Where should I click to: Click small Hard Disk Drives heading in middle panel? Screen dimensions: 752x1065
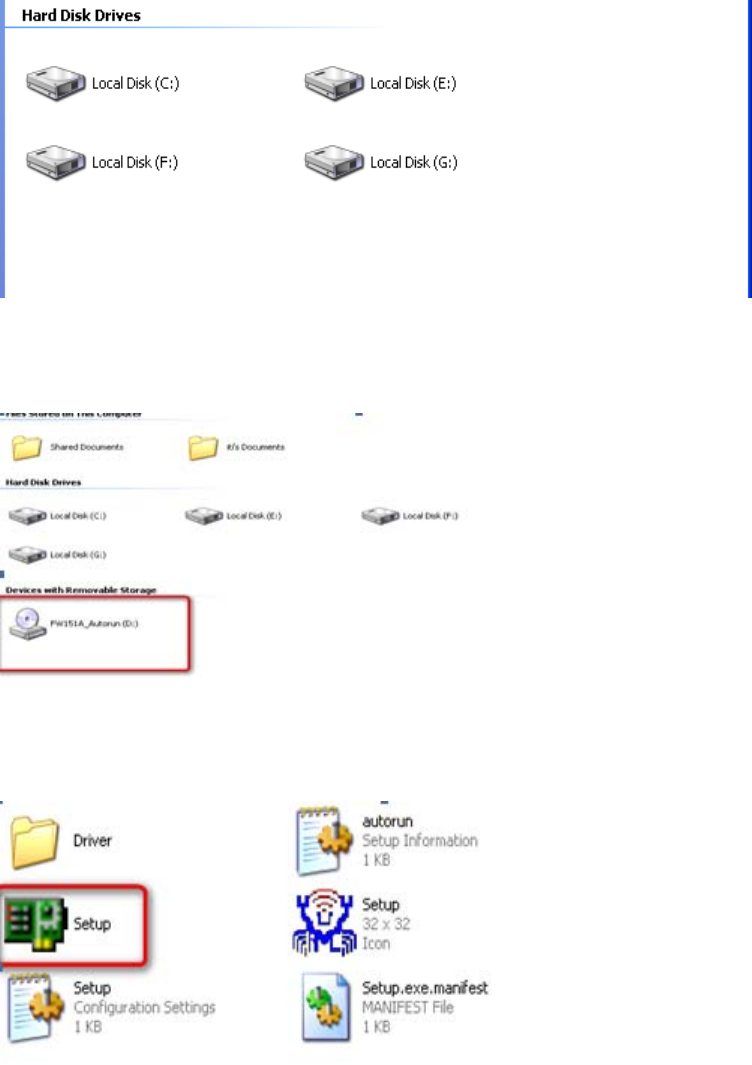click(43, 482)
